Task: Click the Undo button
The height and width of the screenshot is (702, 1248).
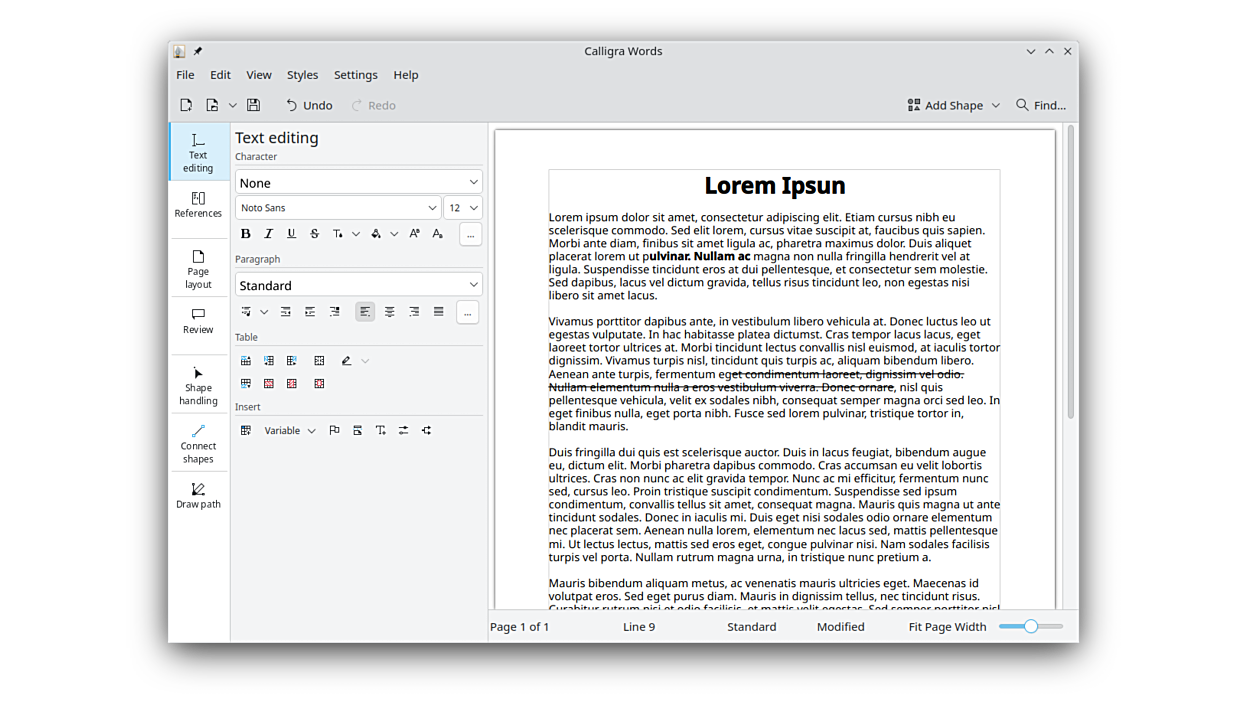Action: pyautogui.click(x=308, y=105)
